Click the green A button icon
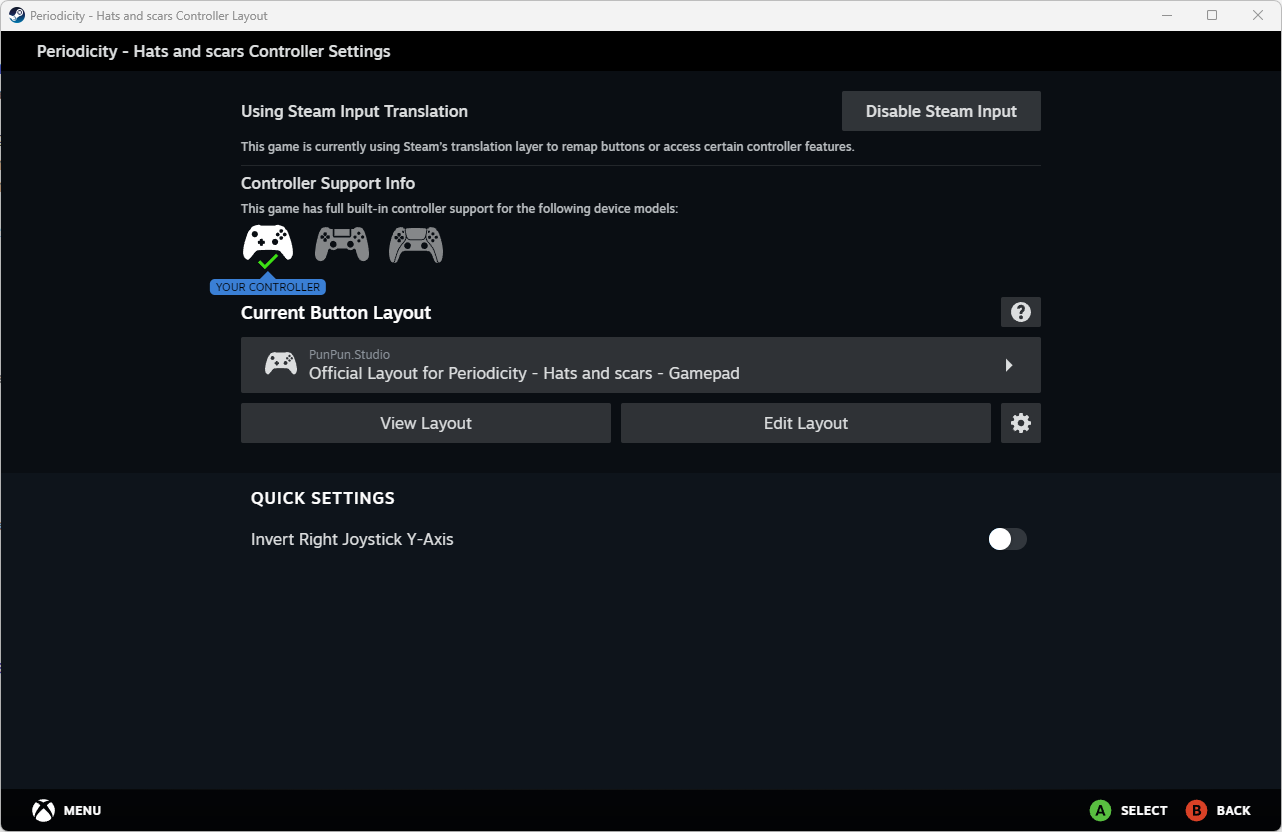 tap(1100, 810)
